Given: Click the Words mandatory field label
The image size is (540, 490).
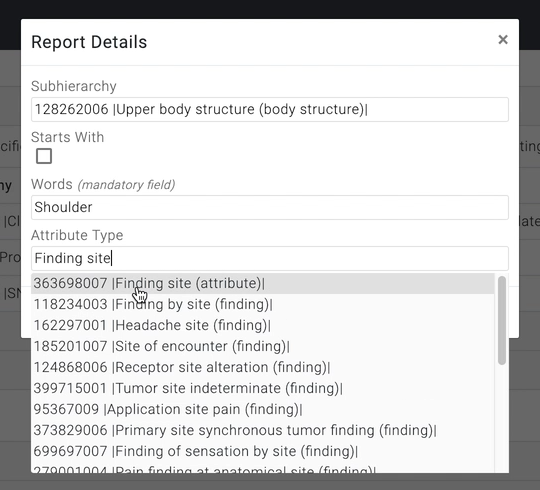Looking at the screenshot, I should click(103, 185).
